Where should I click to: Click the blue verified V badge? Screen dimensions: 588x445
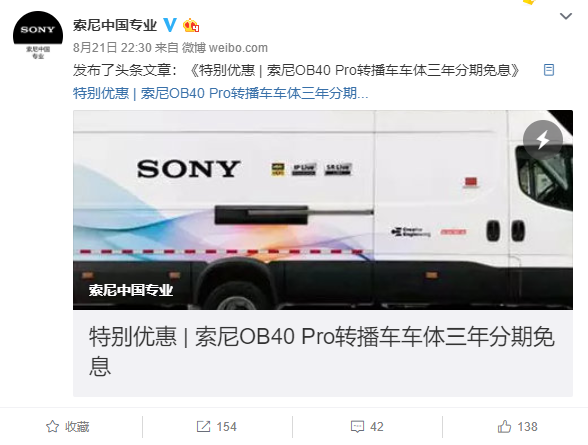click(170, 25)
